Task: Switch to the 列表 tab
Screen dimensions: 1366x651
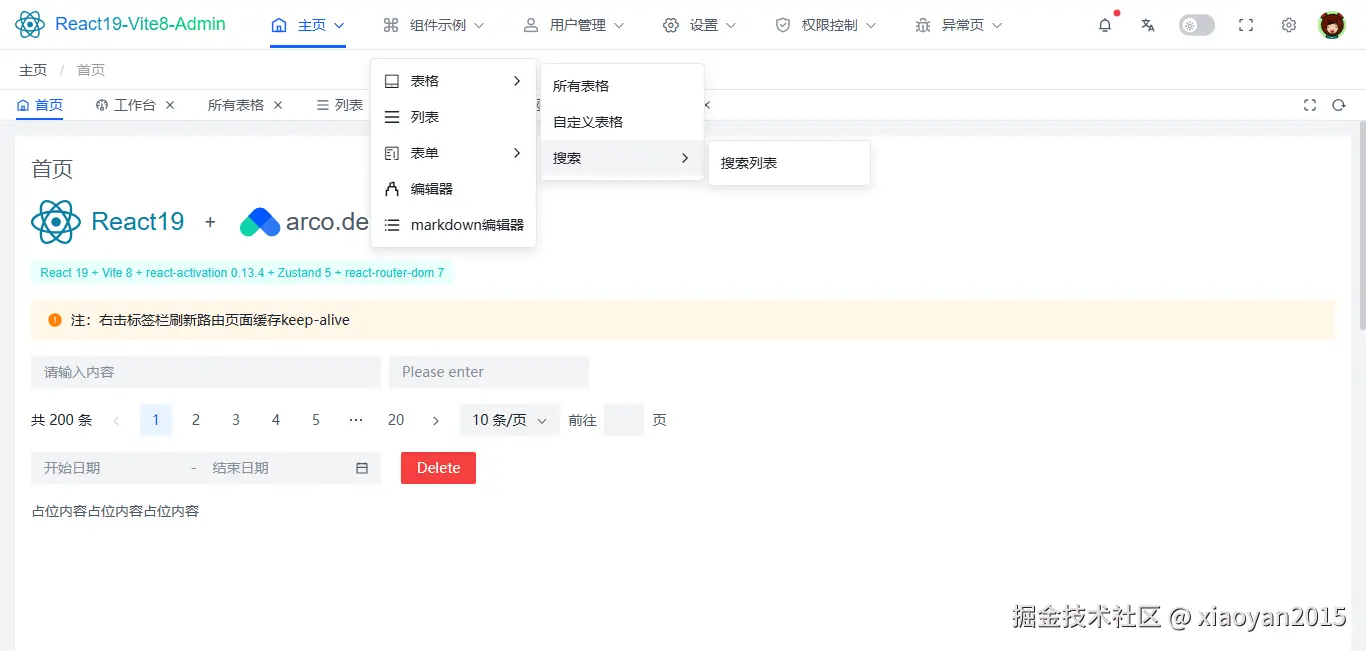Action: coord(340,105)
